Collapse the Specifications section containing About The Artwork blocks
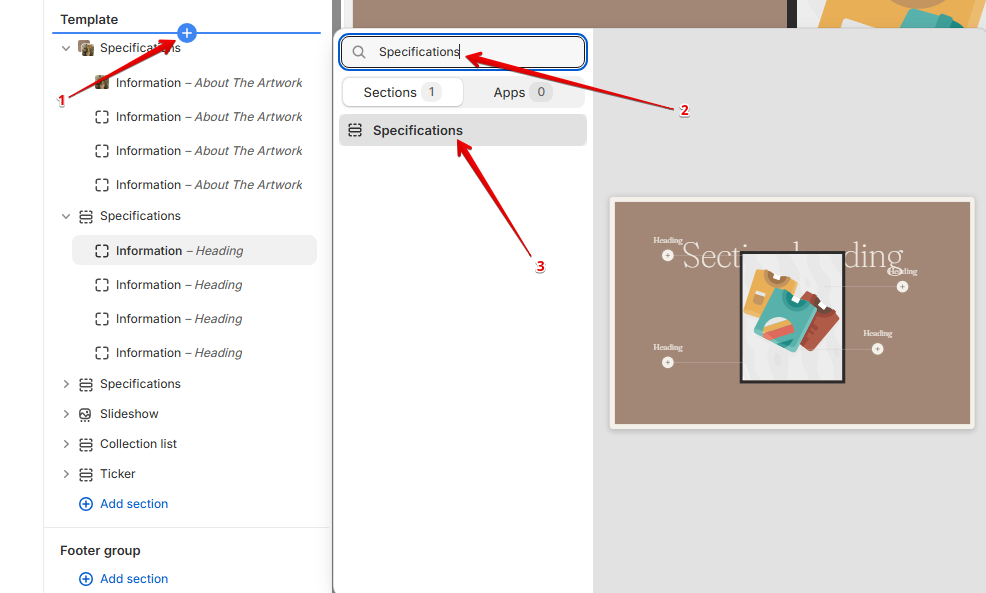Screen dimensions: 986x593 pyautogui.click(x=66, y=48)
